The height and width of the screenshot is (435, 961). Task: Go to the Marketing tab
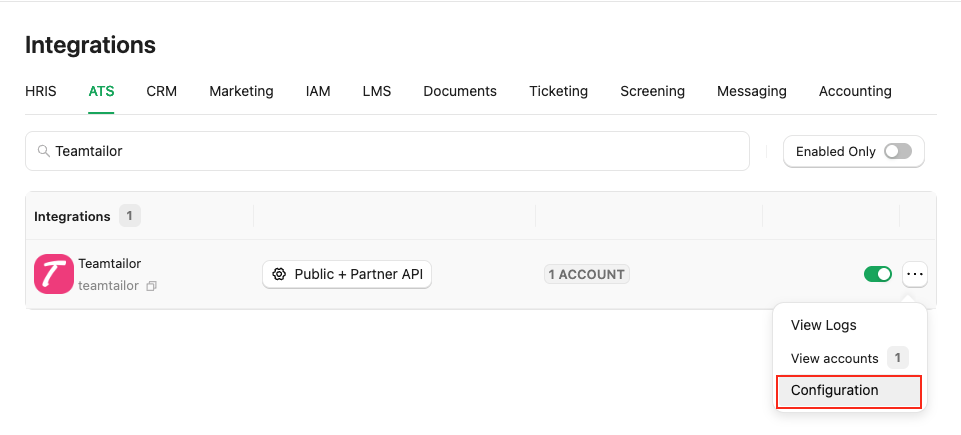coord(241,91)
